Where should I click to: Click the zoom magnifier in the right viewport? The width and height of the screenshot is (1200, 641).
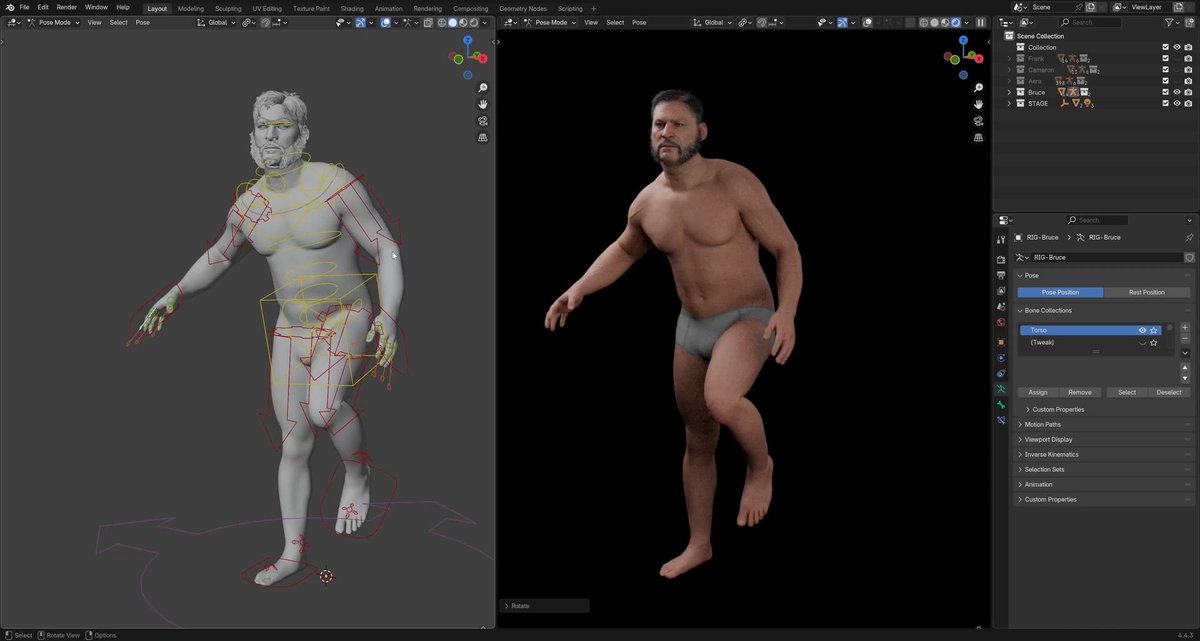[x=977, y=88]
